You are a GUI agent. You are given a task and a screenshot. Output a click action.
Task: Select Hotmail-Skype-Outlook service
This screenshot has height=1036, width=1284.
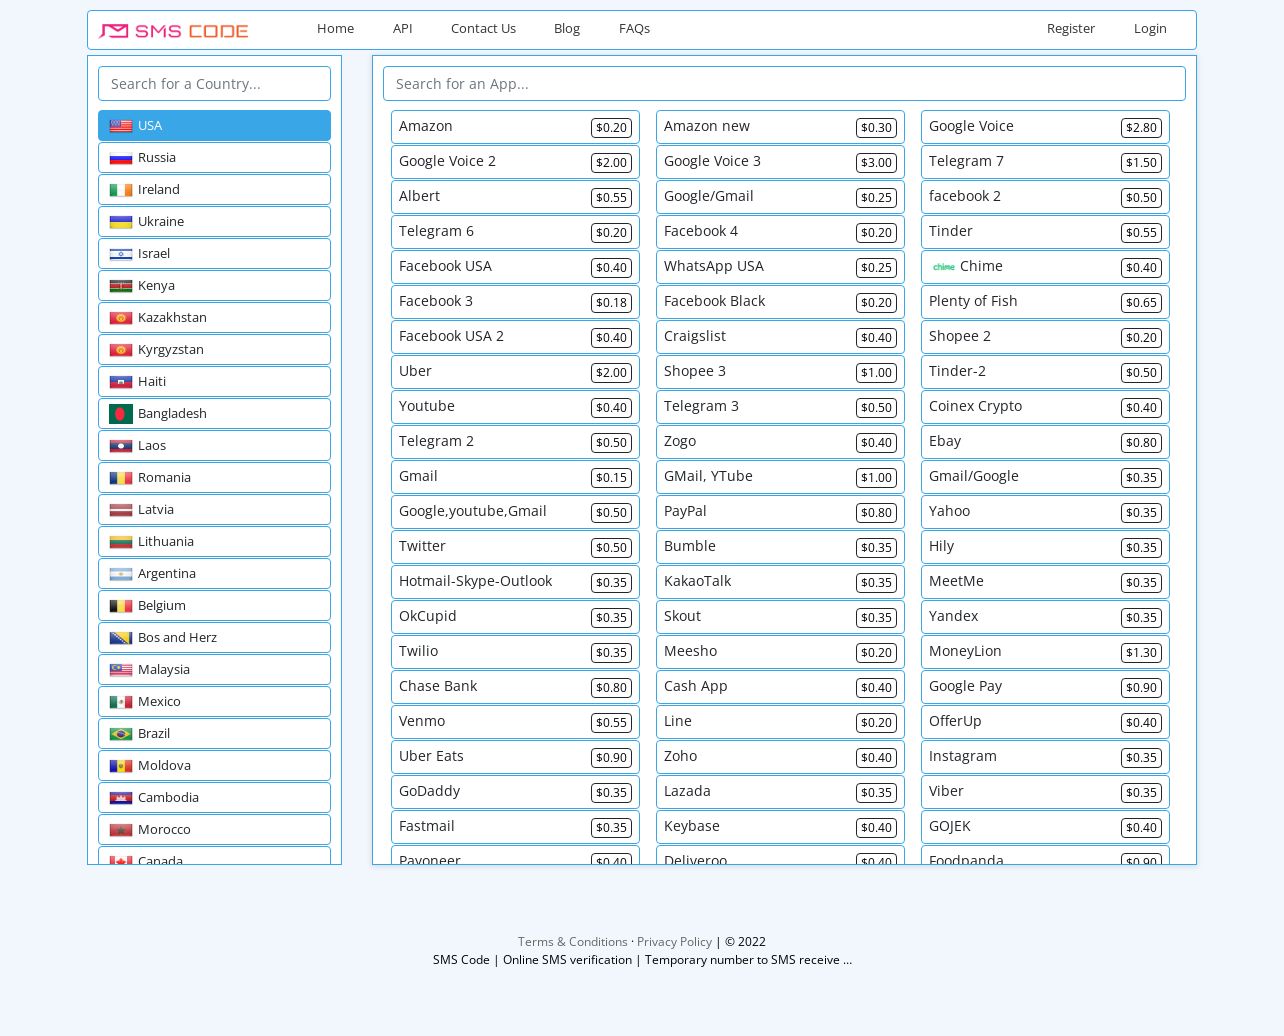tap(515, 582)
